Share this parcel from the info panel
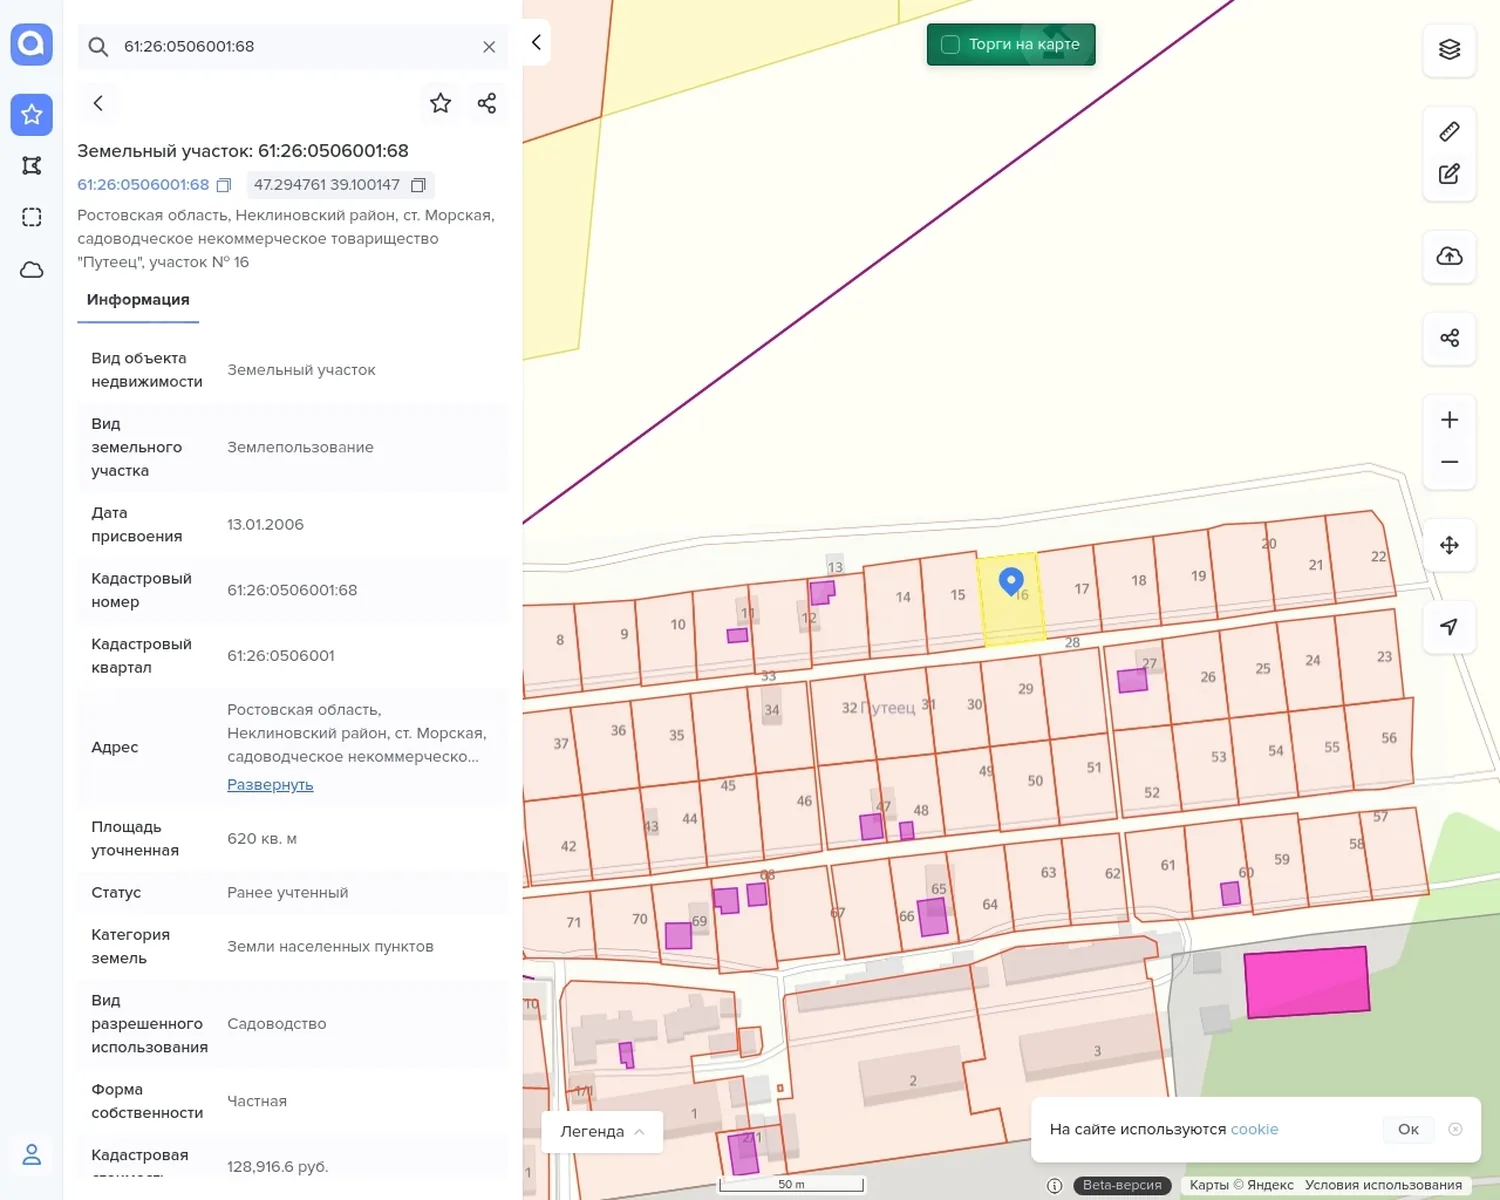 (x=487, y=103)
